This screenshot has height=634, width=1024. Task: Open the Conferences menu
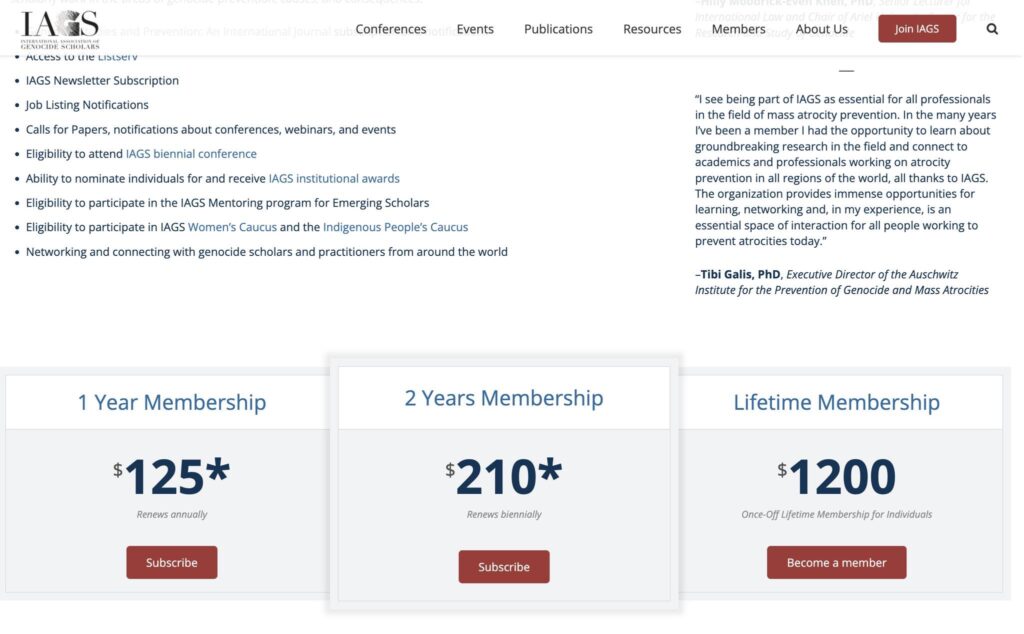point(391,29)
